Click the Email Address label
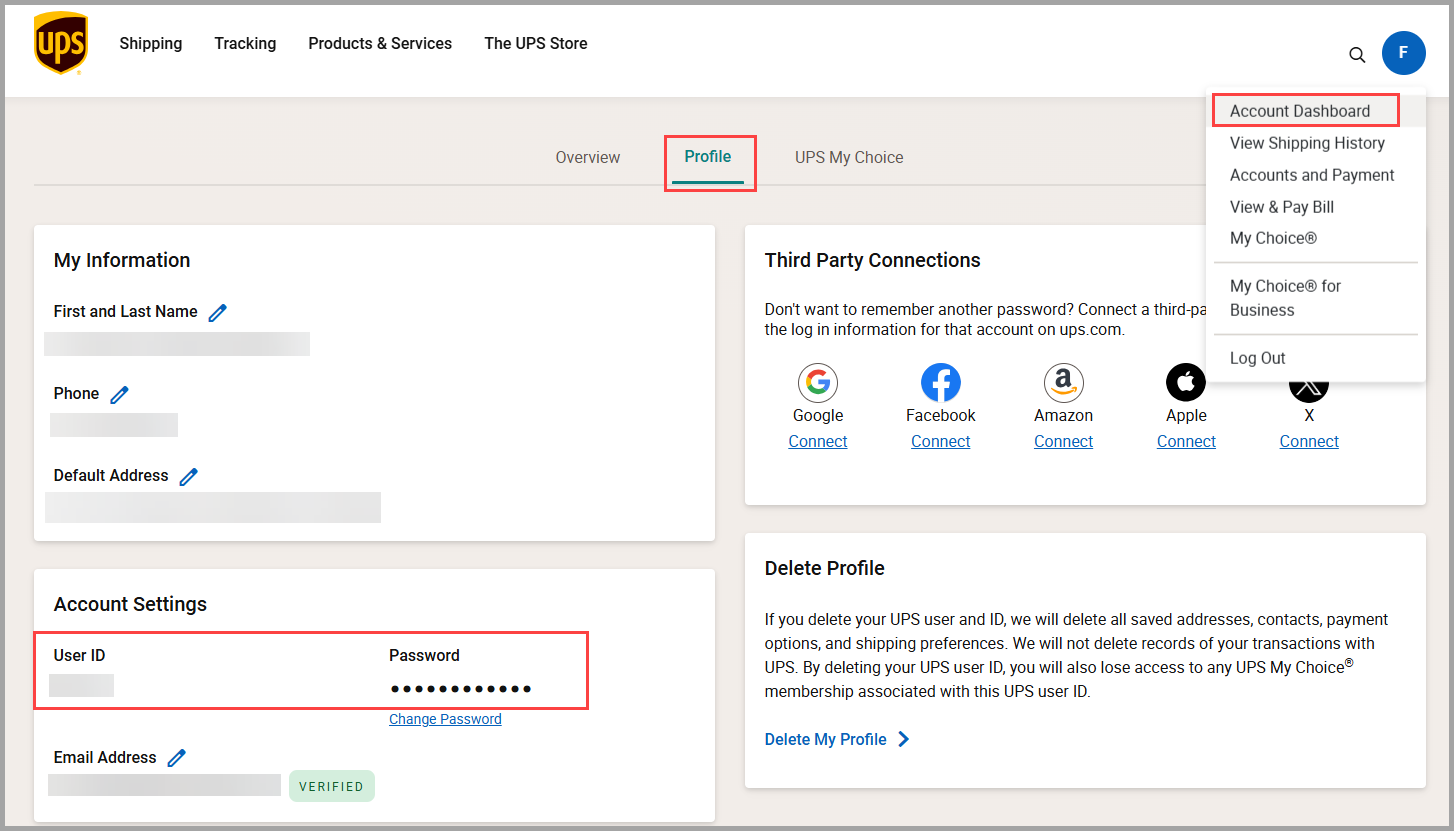 (x=105, y=758)
